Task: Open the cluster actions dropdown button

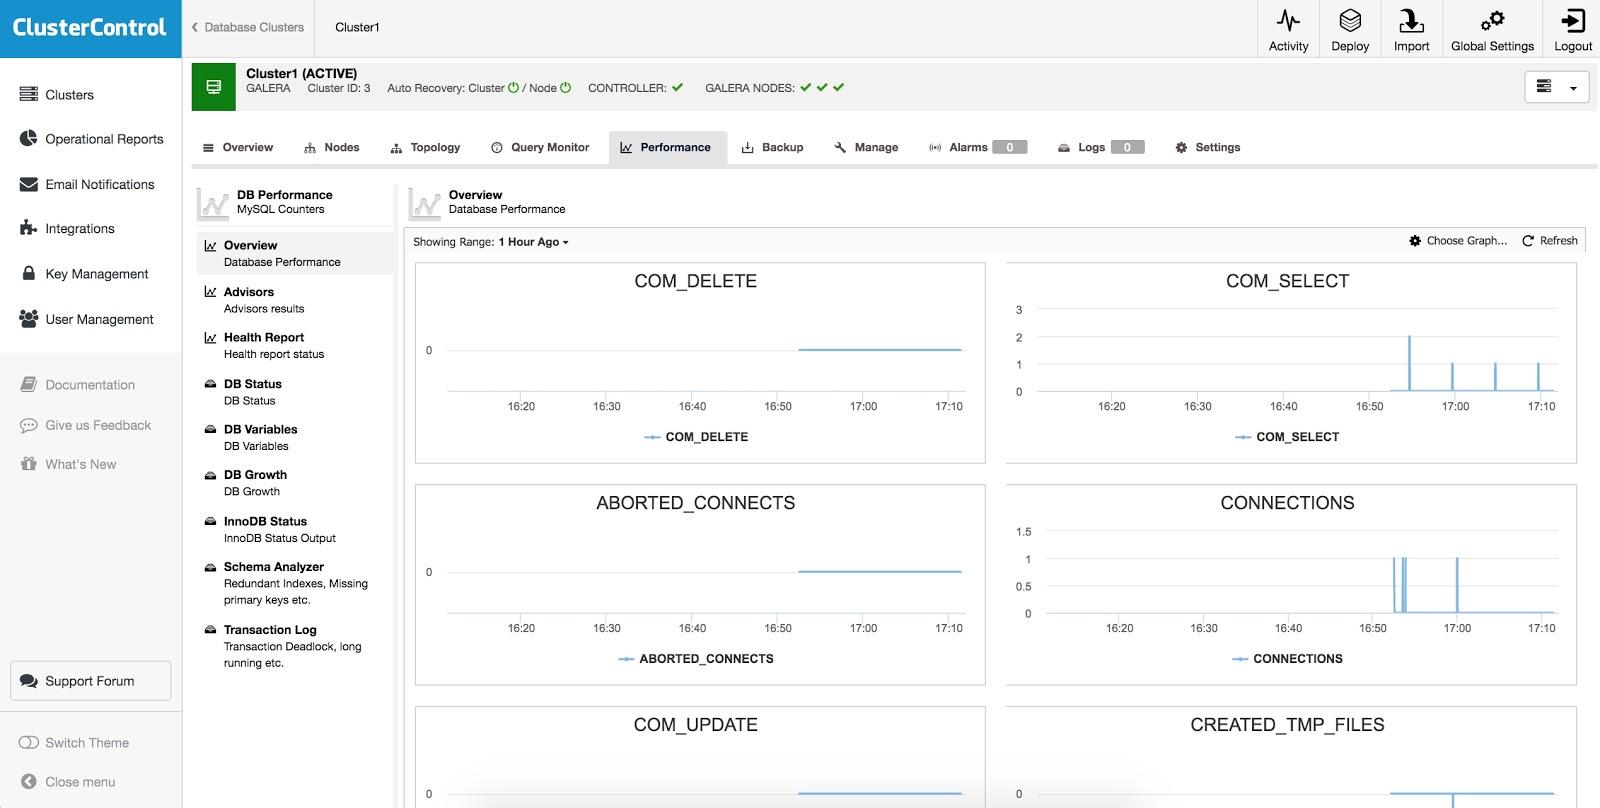Action: (1557, 87)
